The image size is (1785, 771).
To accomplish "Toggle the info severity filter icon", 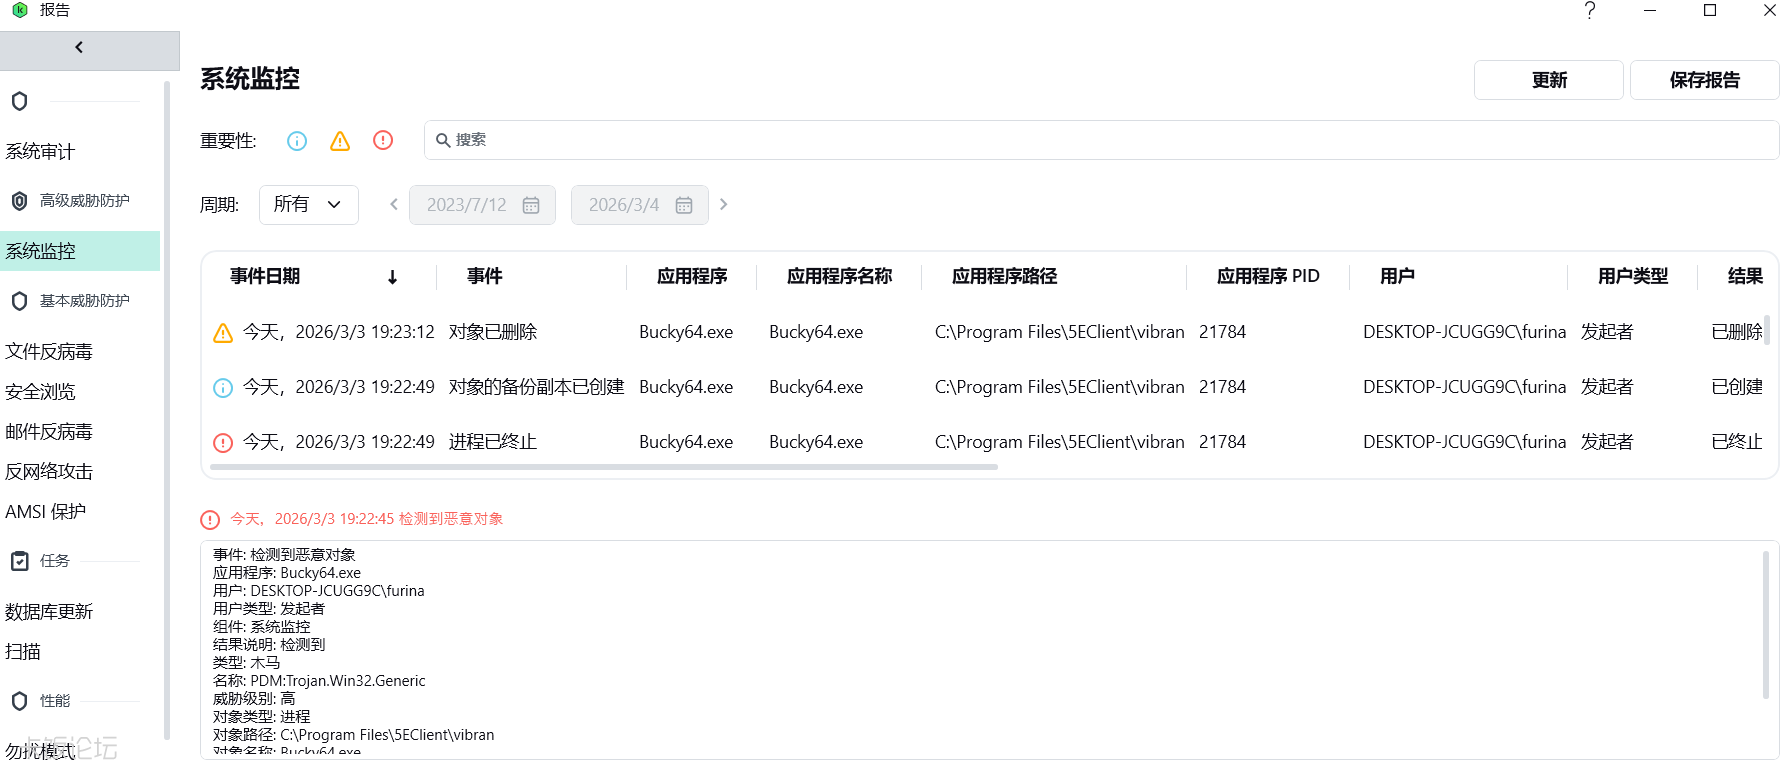I will (297, 141).
